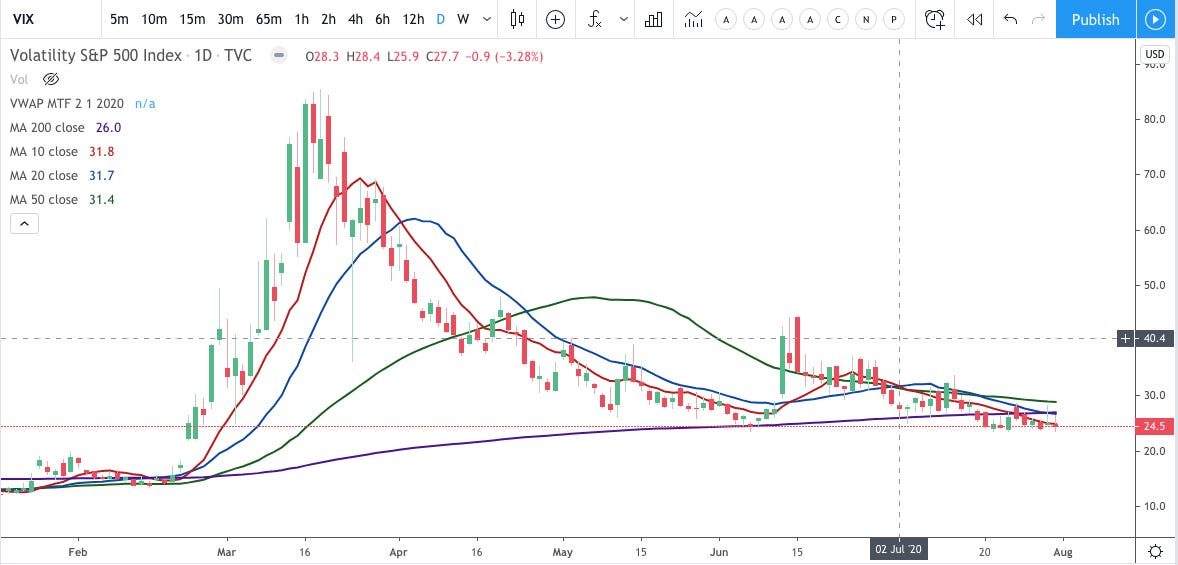Select the 4h interval
Screen dimensions: 1178x565
355,20
